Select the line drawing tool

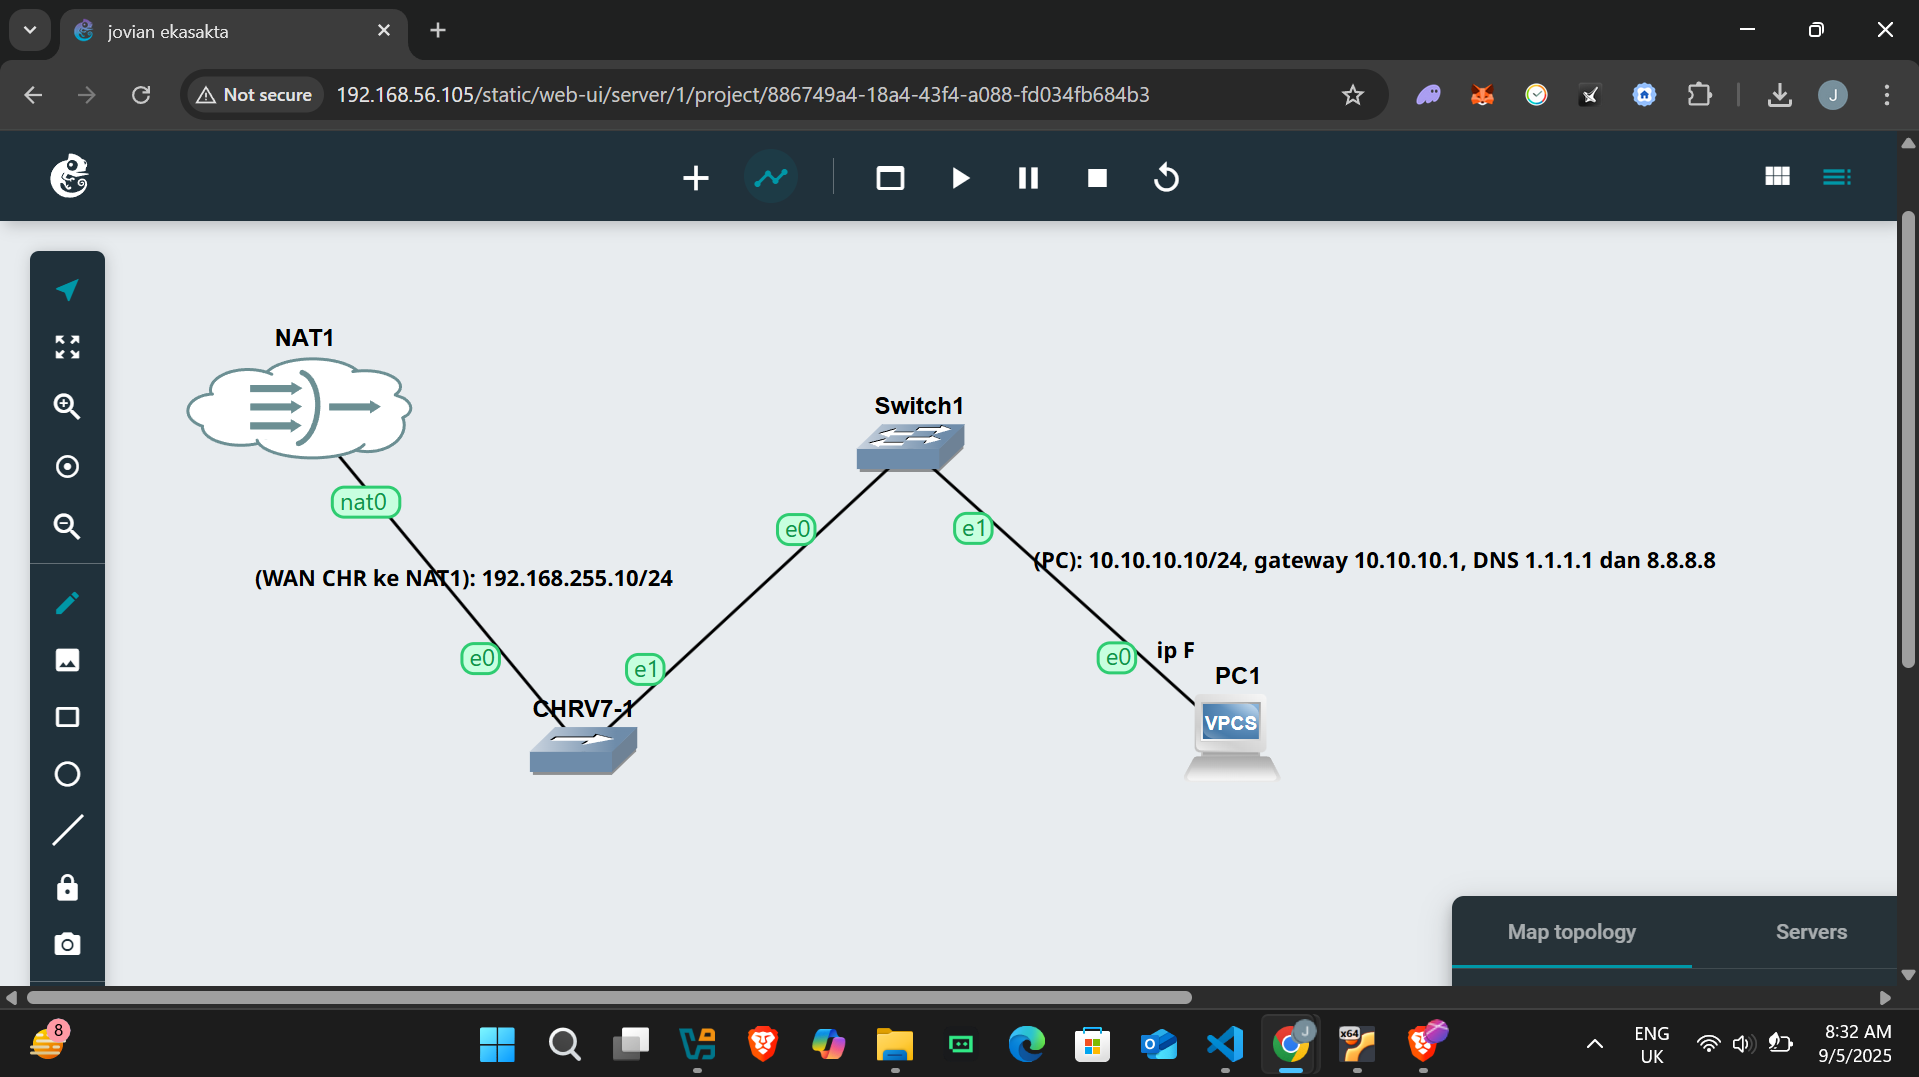pos(67,830)
